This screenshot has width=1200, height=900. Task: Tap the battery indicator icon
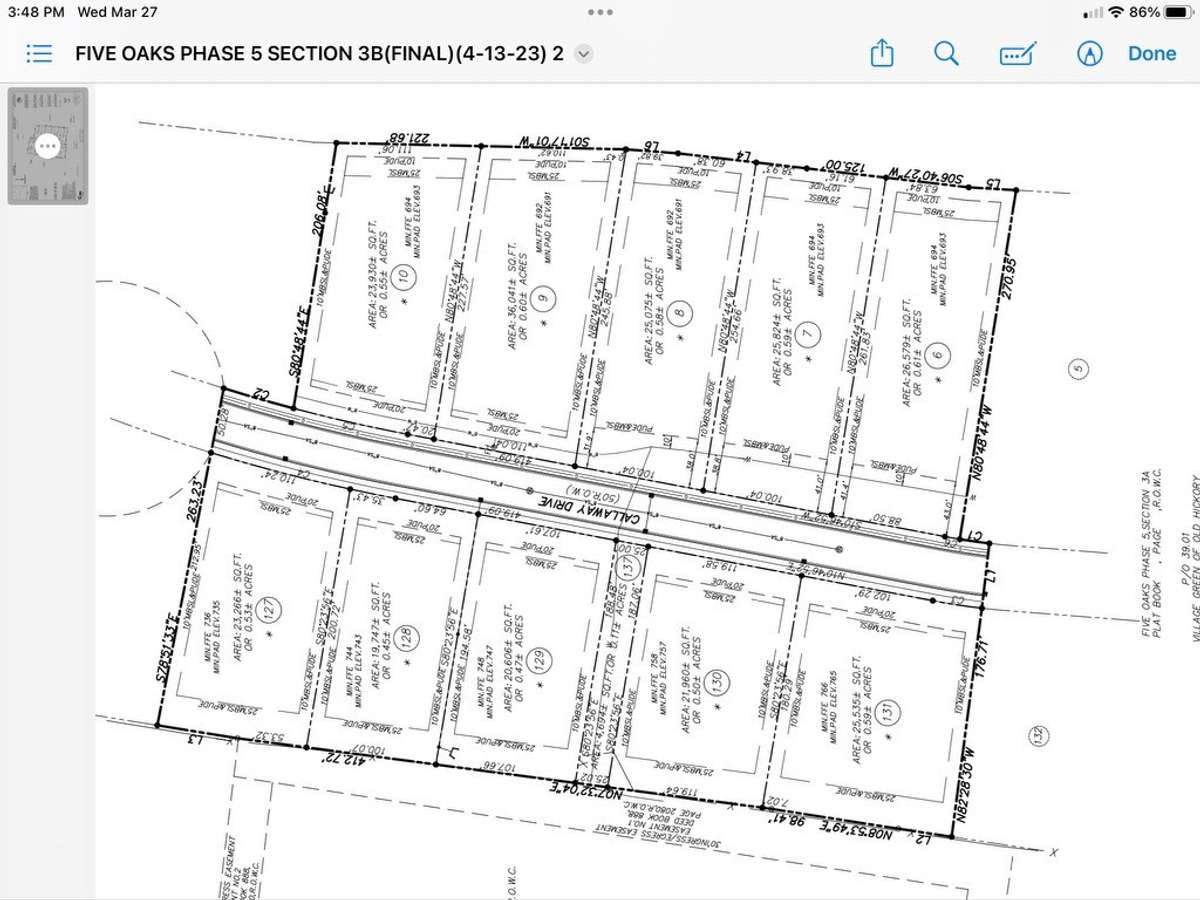coord(1177,12)
